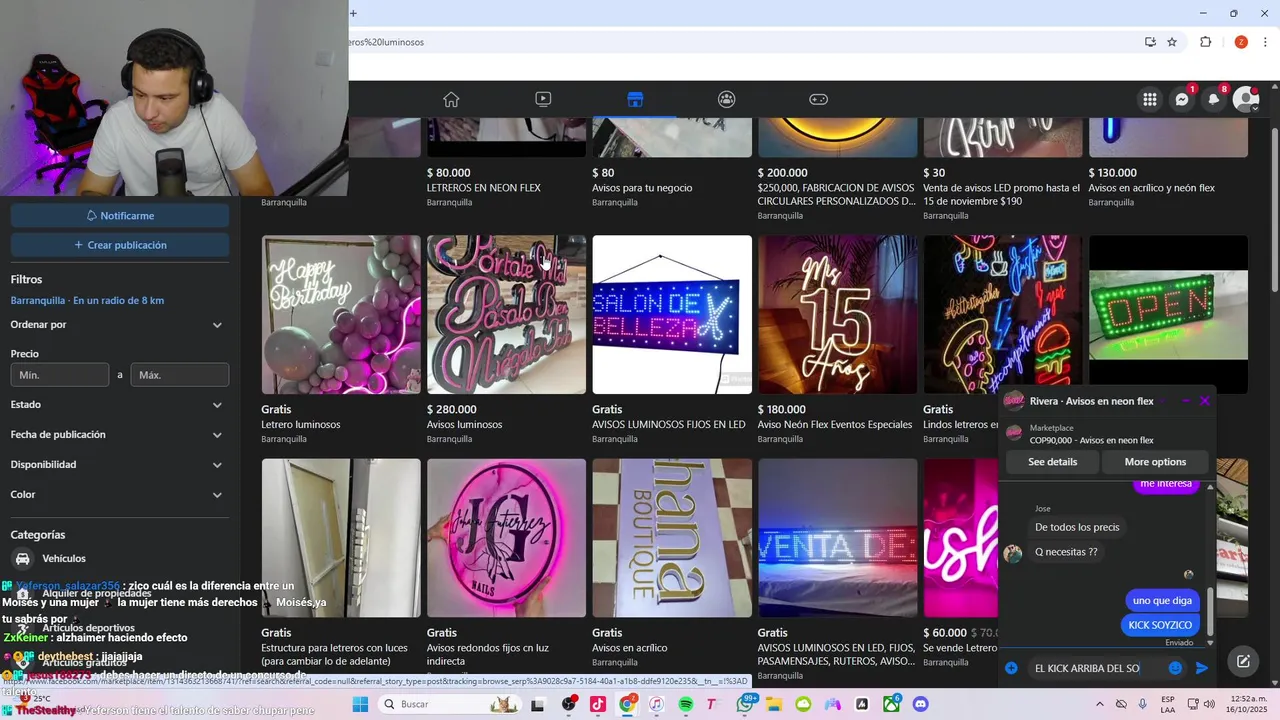Click Avisos para tu negocio title
The height and width of the screenshot is (720, 1280).
642,188
